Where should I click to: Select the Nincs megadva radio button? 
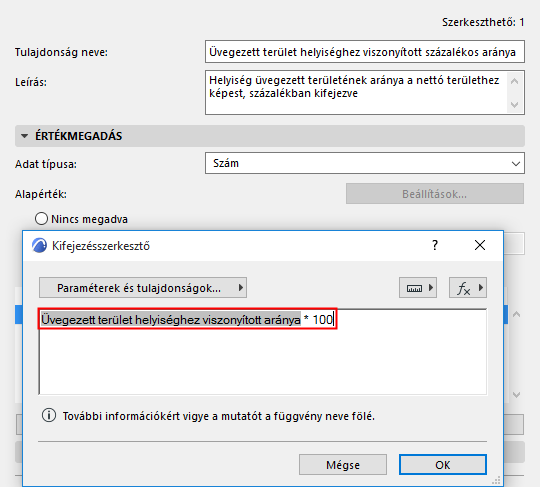click(x=41, y=219)
